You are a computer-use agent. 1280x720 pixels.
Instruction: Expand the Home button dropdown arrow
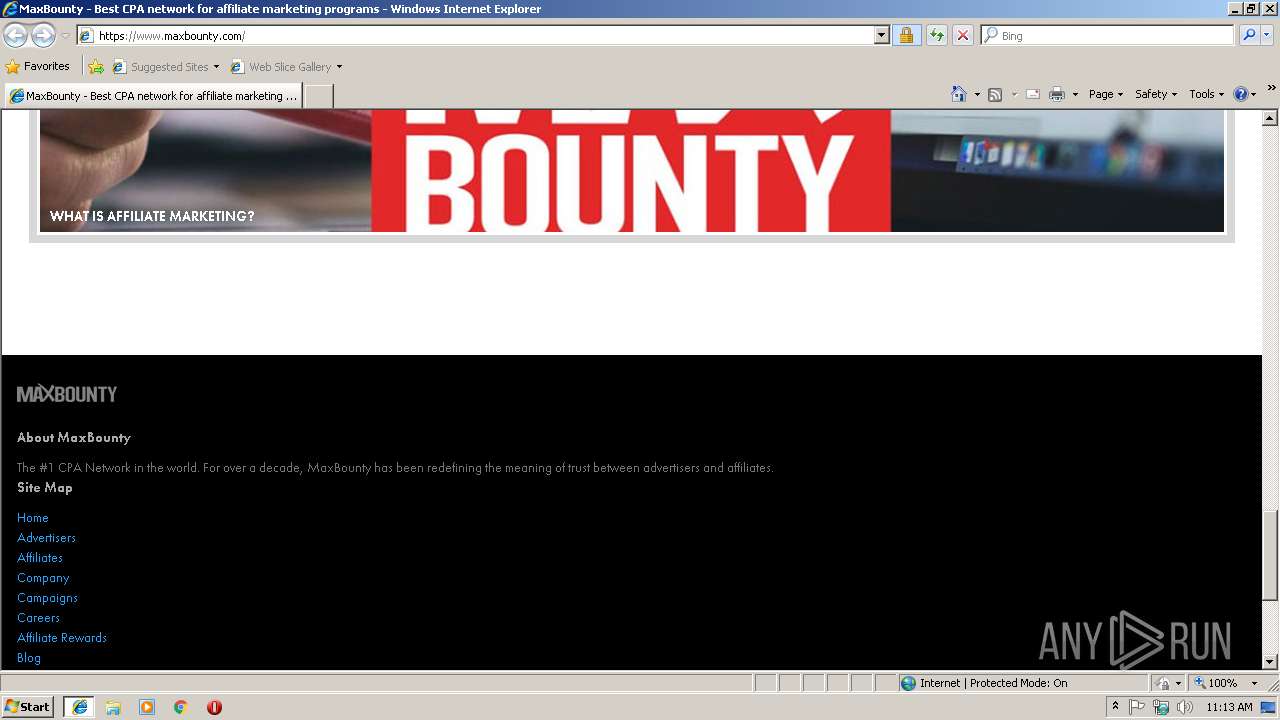click(x=977, y=94)
